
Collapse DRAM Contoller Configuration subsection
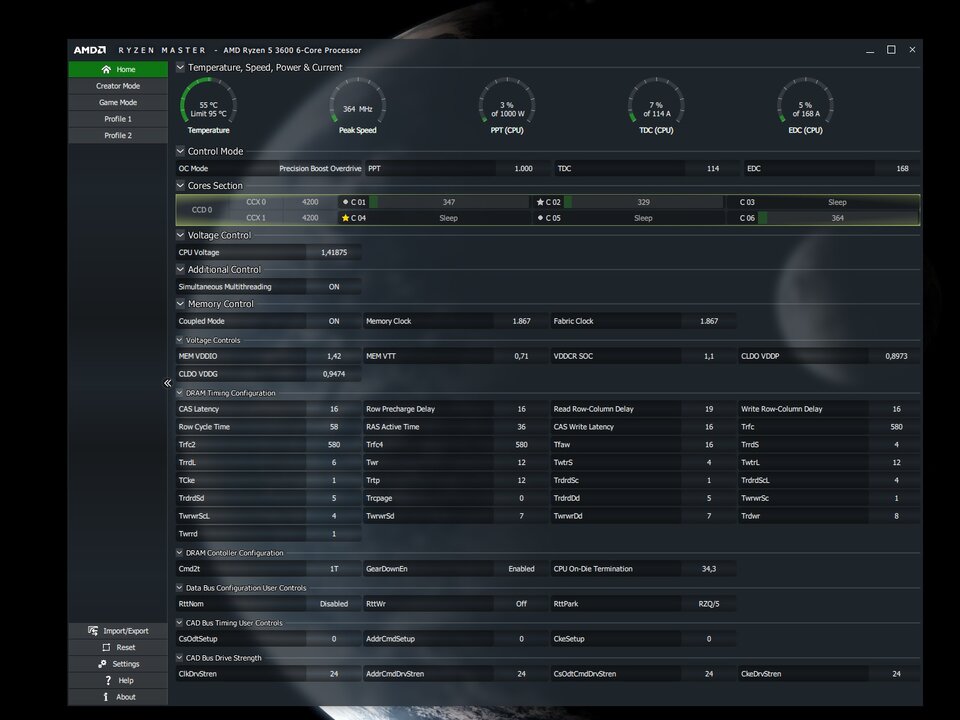click(x=179, y=552)
